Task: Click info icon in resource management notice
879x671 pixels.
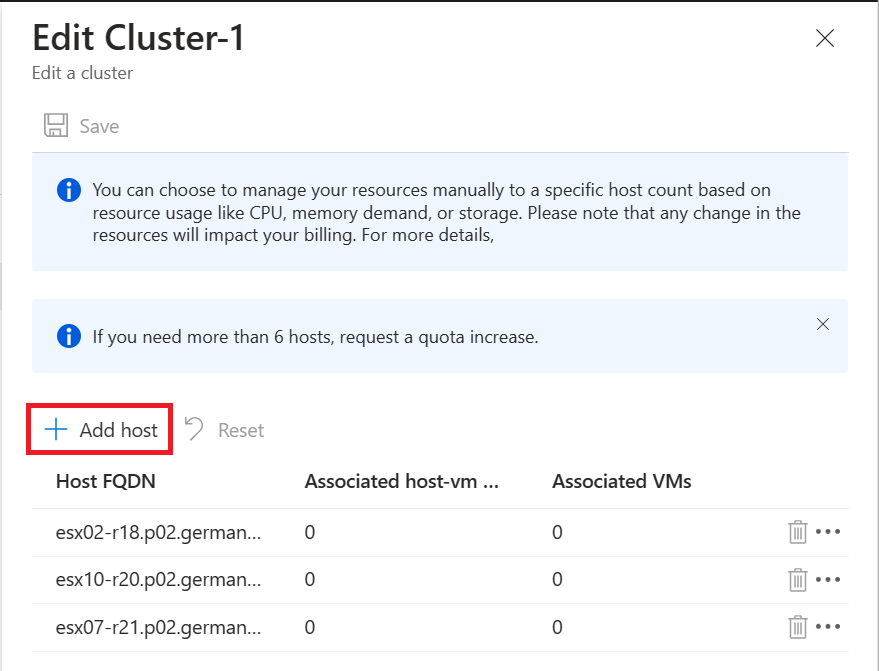Action: [69, 190]
